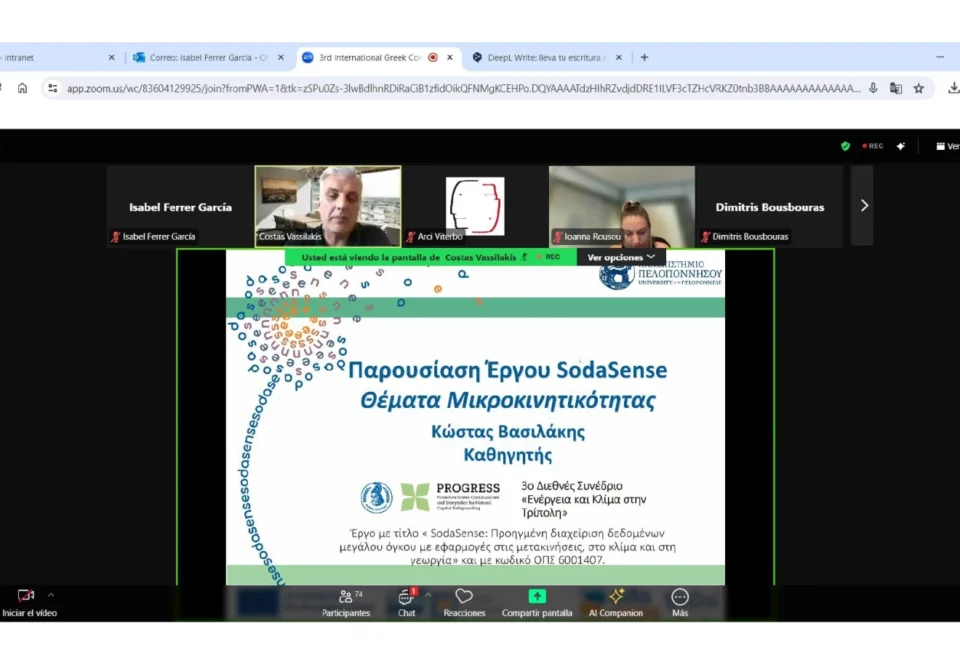Click the Ver view button at top right
This screenshot has height=669, width=960.
click(947, 146)
